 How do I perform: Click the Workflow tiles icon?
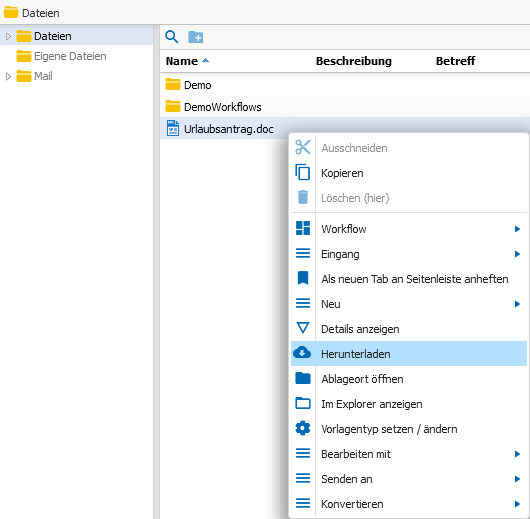pos(303,228)
